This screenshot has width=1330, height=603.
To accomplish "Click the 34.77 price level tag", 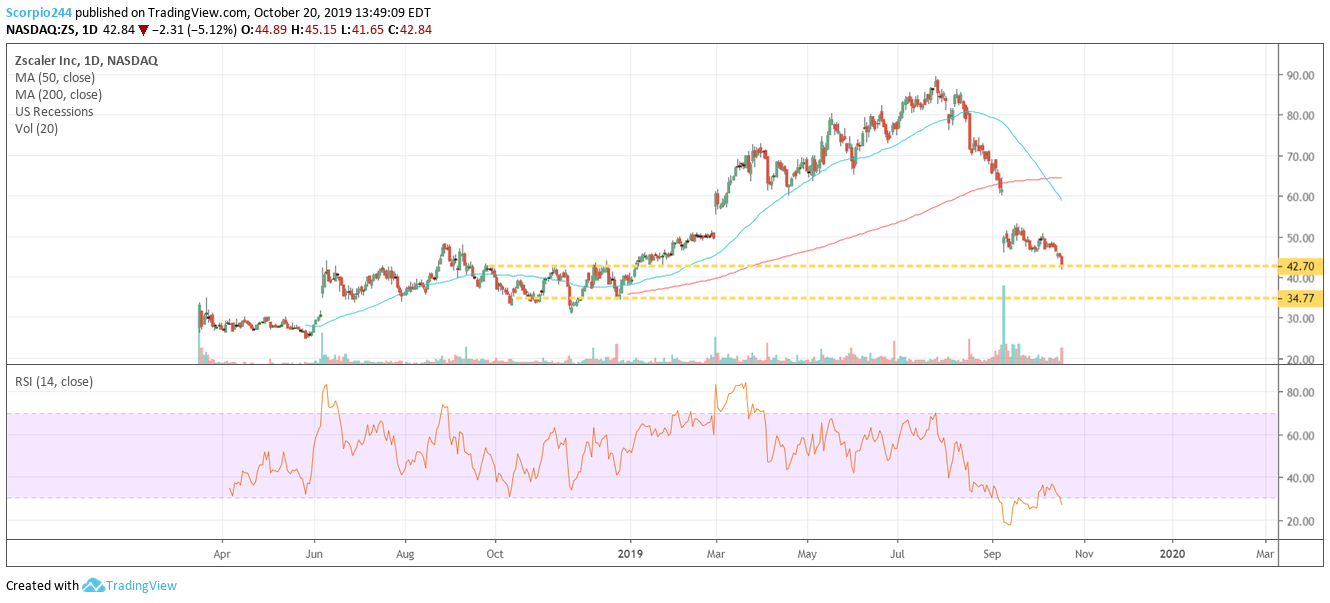I will pos(1302,298).
